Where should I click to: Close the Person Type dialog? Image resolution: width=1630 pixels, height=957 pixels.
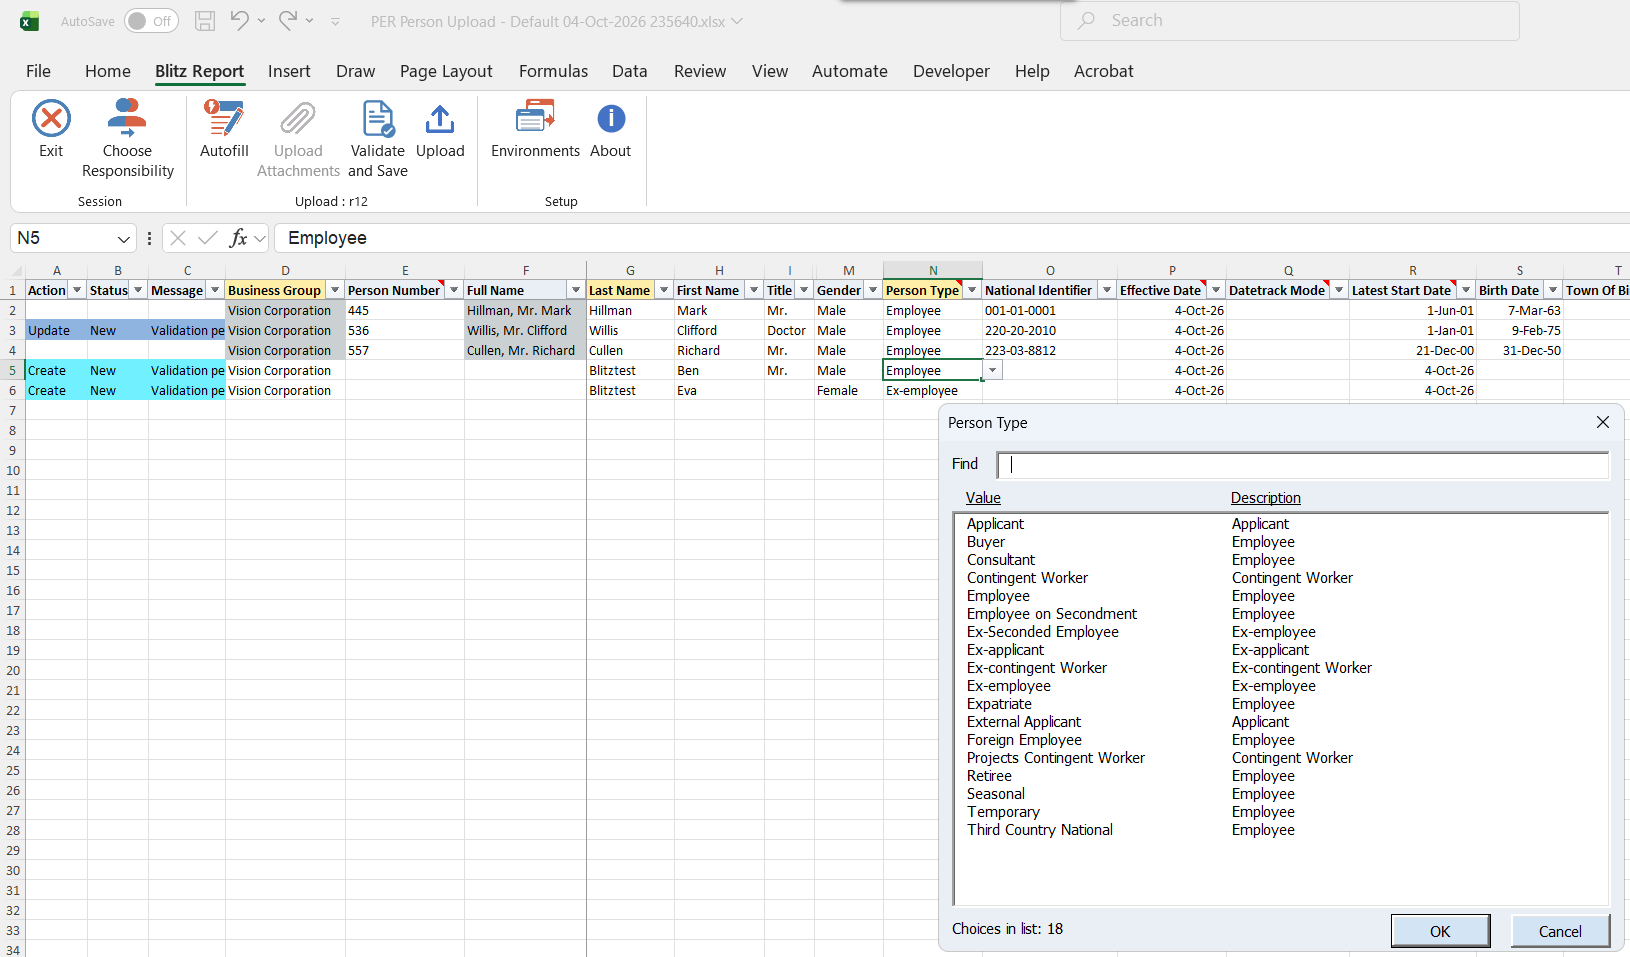pyautogui.click(x=1603, y=422)
